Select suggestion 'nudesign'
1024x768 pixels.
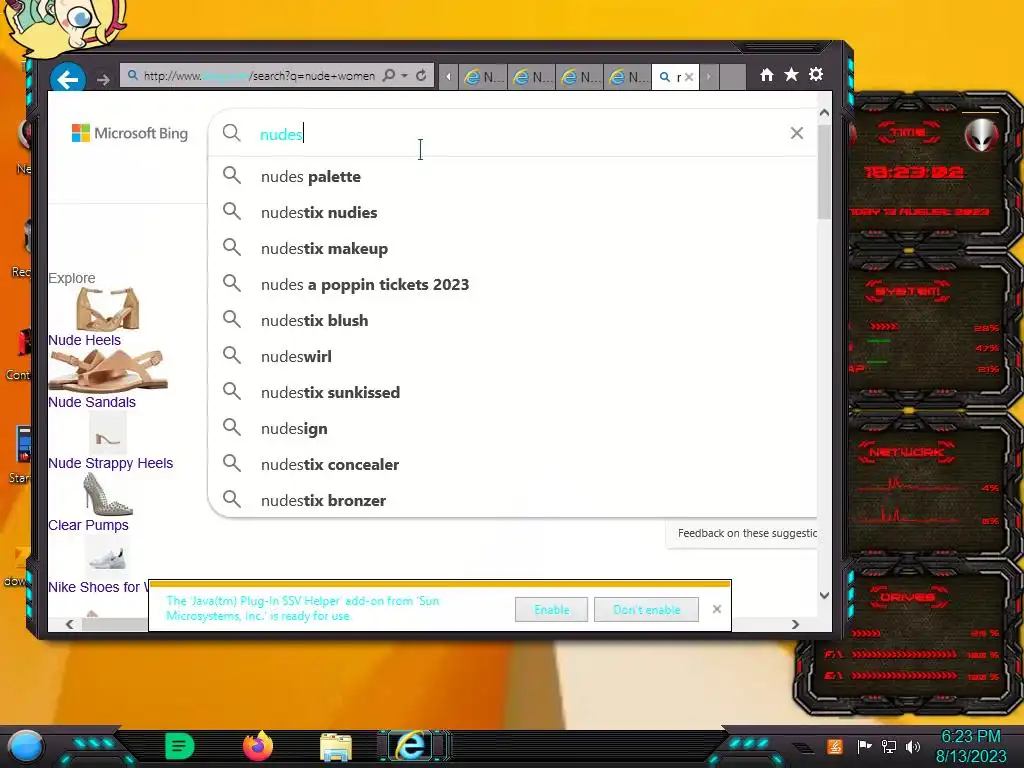512,428
